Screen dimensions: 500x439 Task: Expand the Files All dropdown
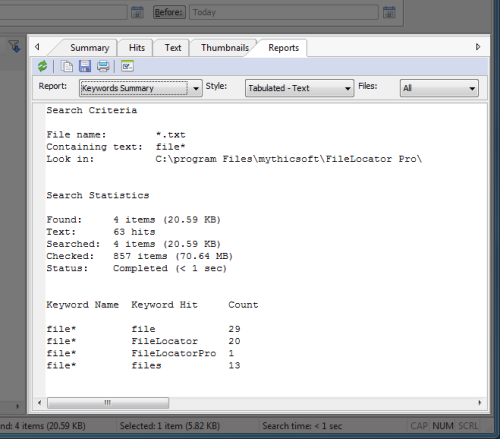439,88
